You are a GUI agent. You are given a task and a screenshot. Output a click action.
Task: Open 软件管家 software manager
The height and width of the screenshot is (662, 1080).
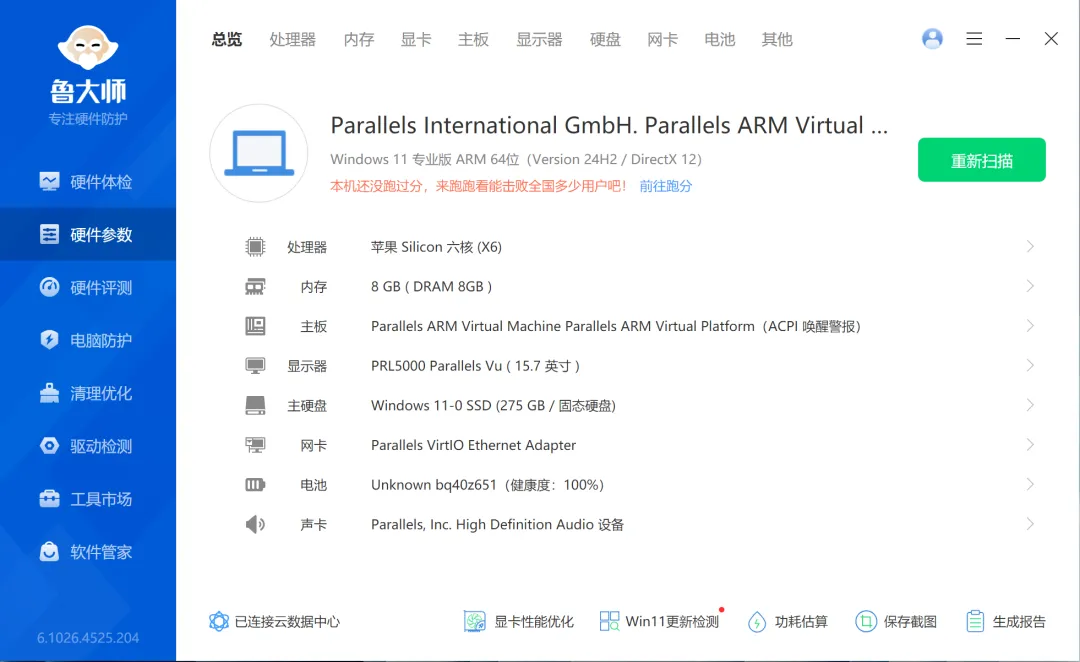[x=87, y=552]
